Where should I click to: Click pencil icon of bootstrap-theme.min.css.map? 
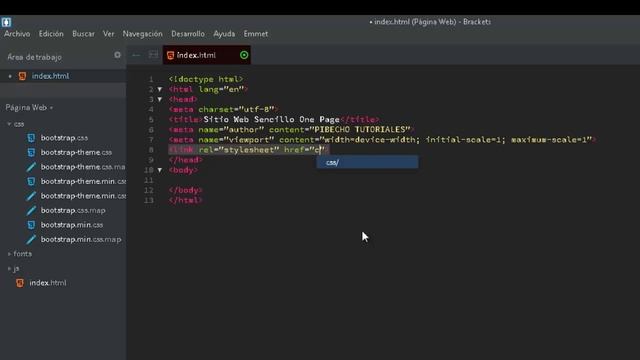pyautogui.click(x=31, y=196)
